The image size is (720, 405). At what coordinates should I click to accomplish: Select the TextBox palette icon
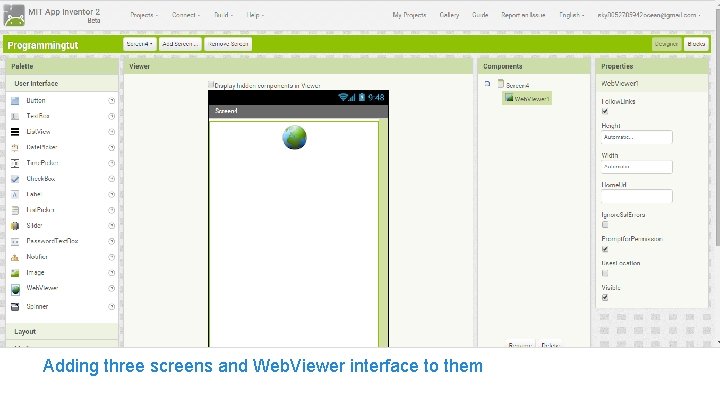(15, 116)
